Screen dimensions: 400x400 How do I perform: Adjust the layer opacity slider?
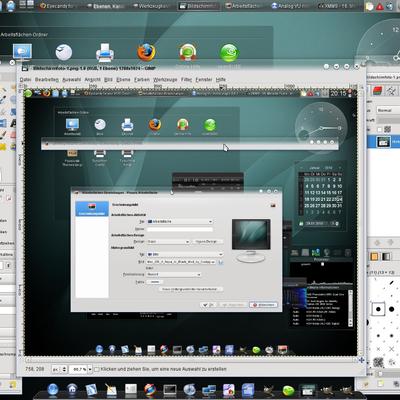[x=388, y=119]
